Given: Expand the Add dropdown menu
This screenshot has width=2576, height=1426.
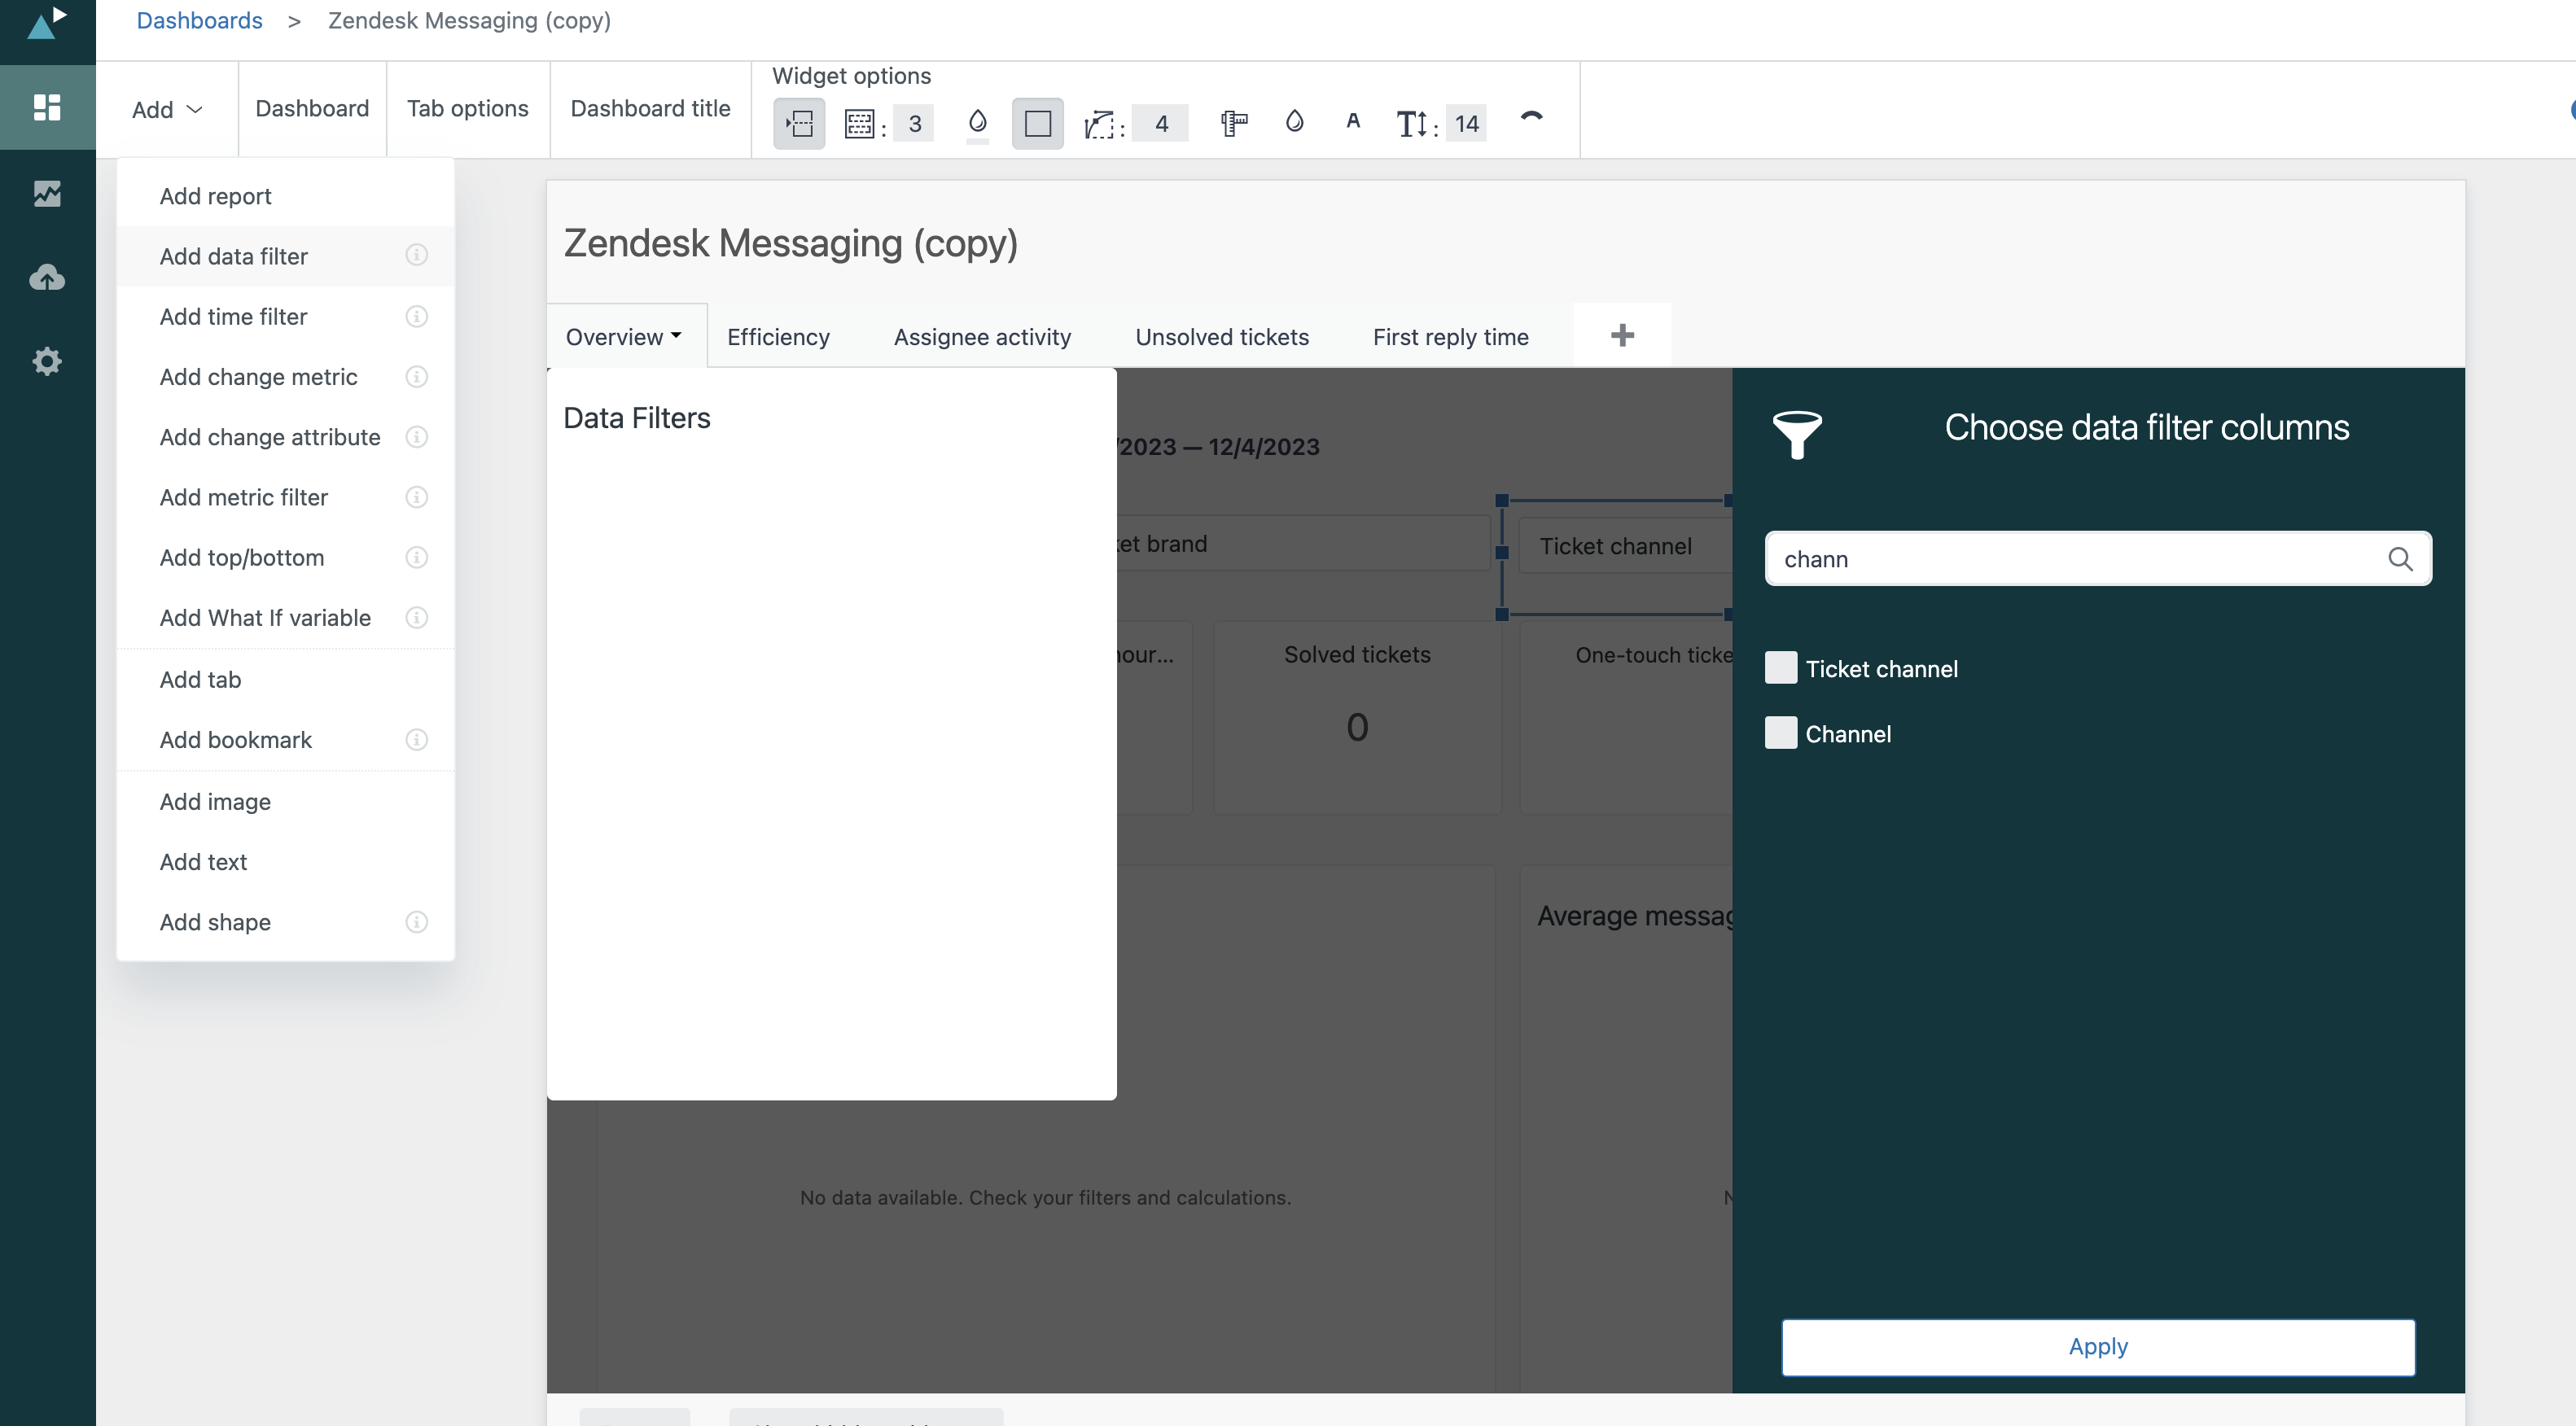Looking at the screenshot, I should coord(167,109).
